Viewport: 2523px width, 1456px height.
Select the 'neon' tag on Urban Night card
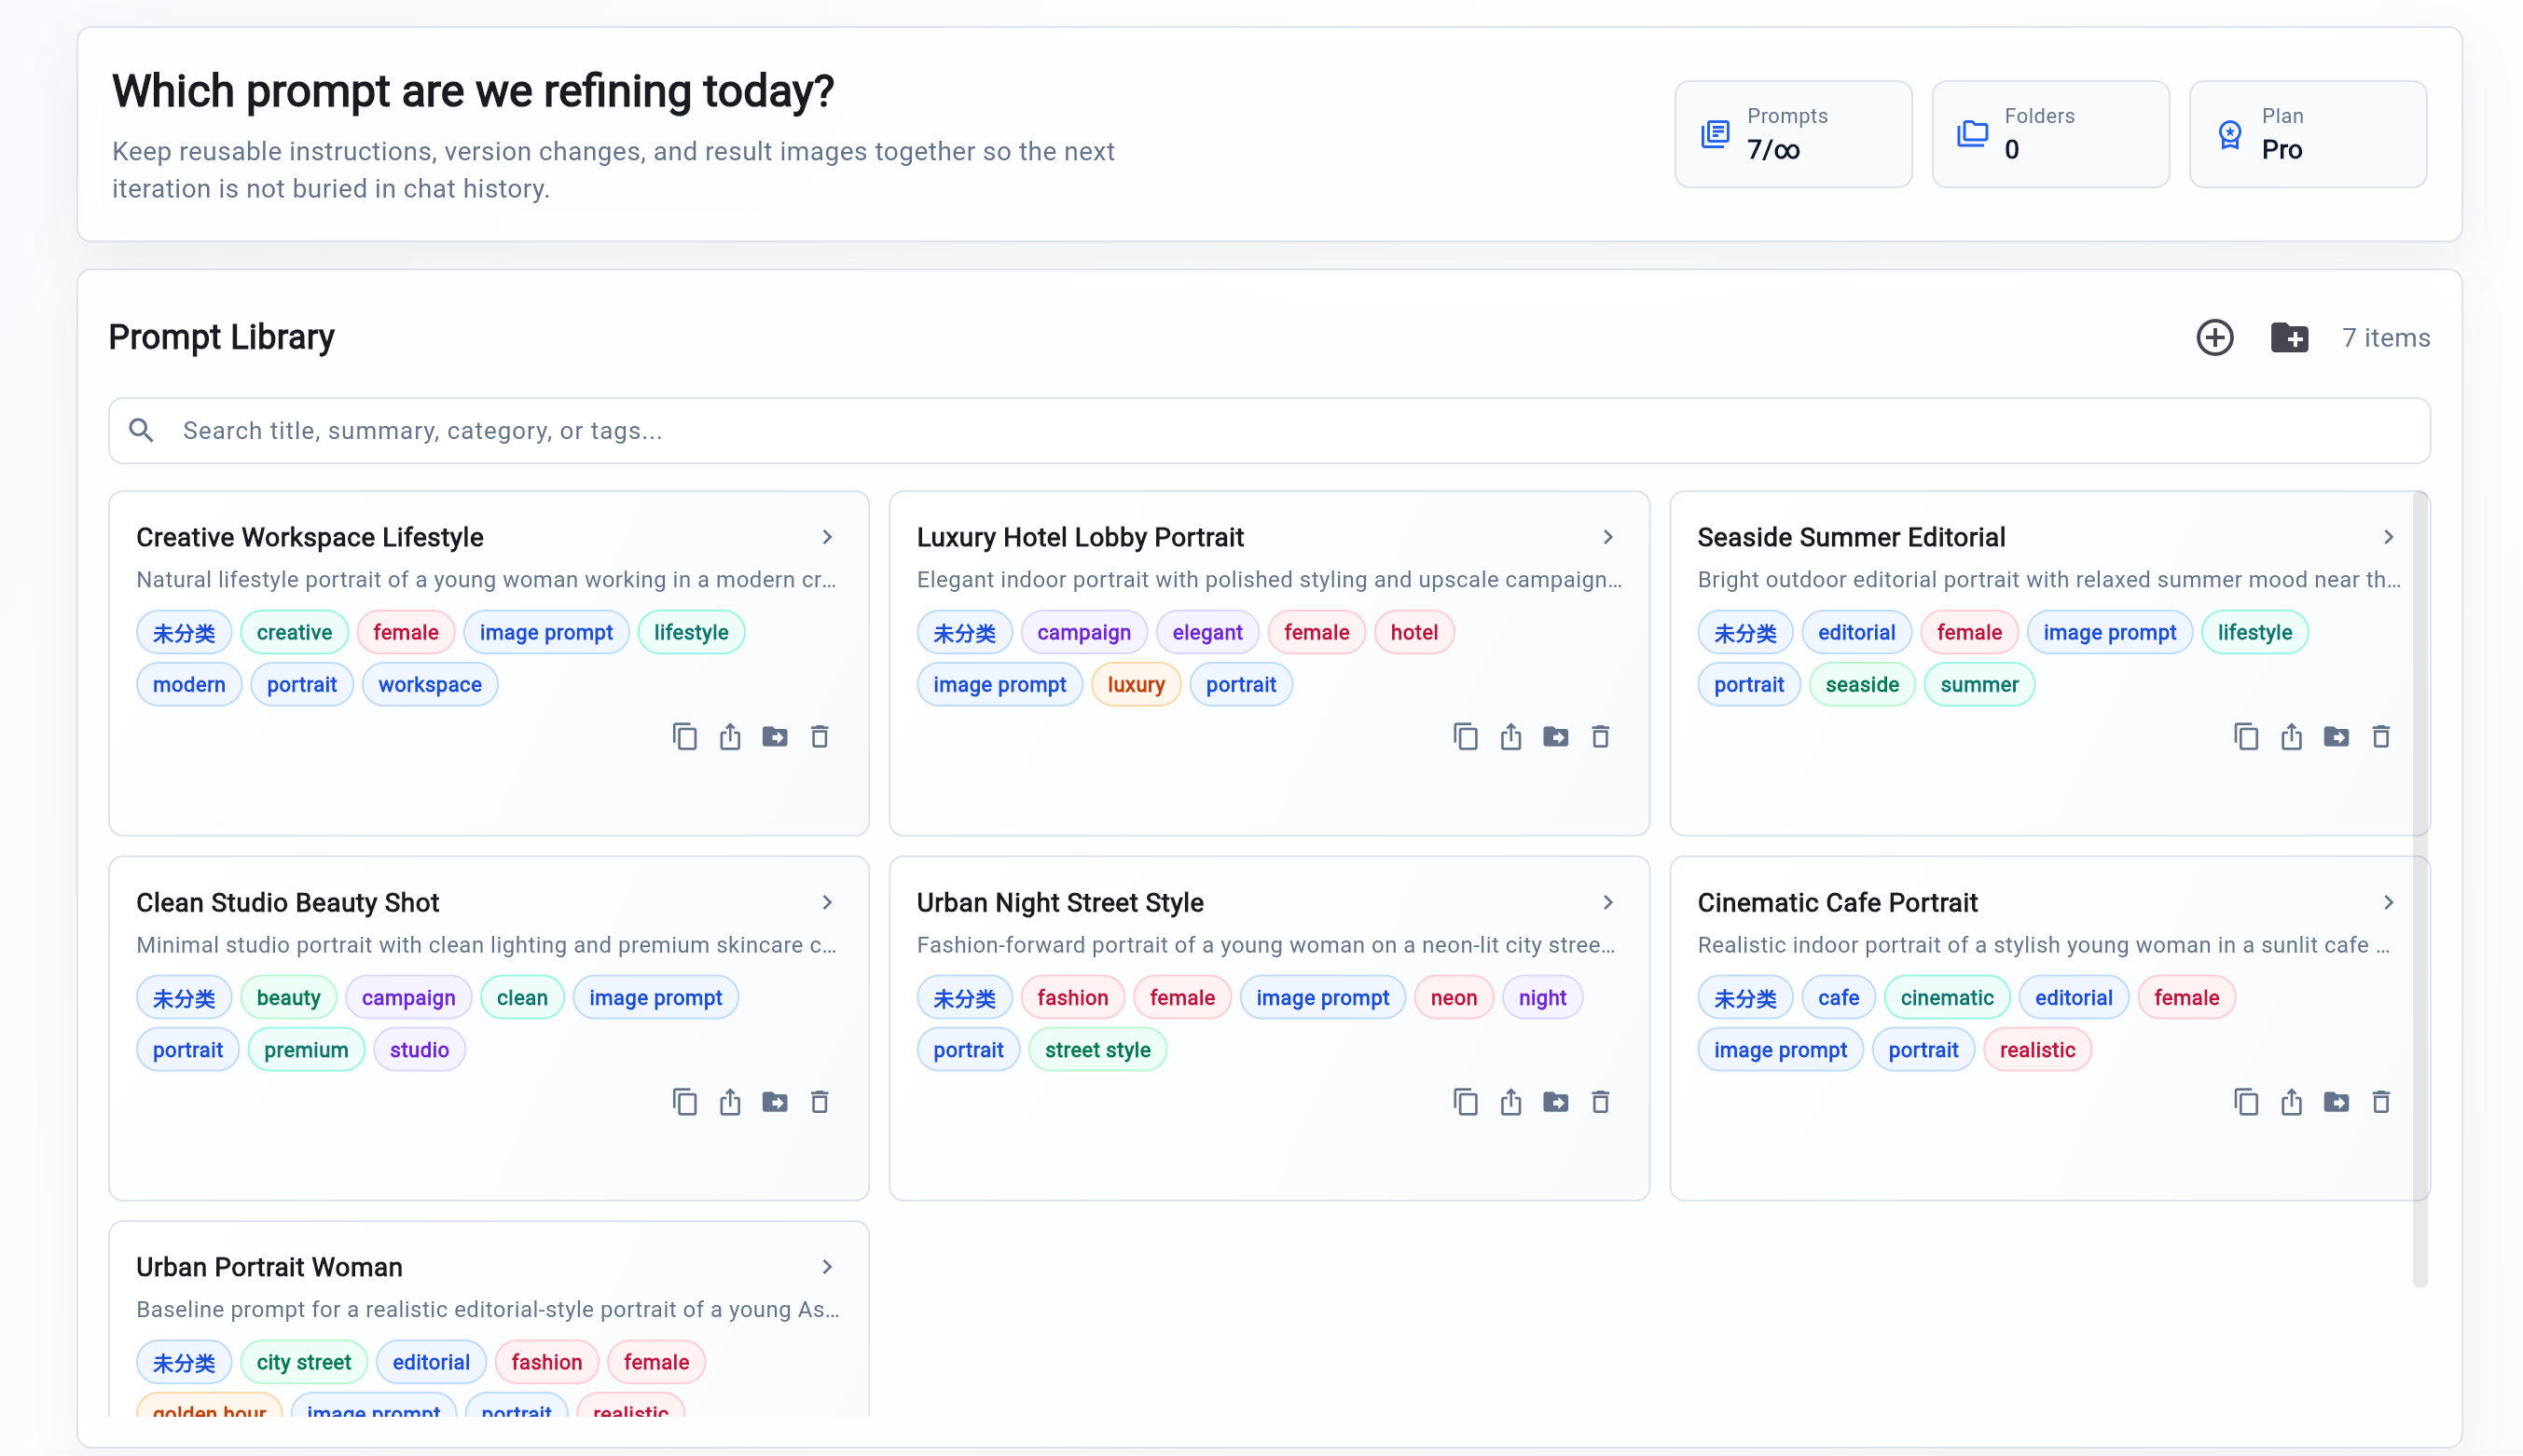point(1453,998)
